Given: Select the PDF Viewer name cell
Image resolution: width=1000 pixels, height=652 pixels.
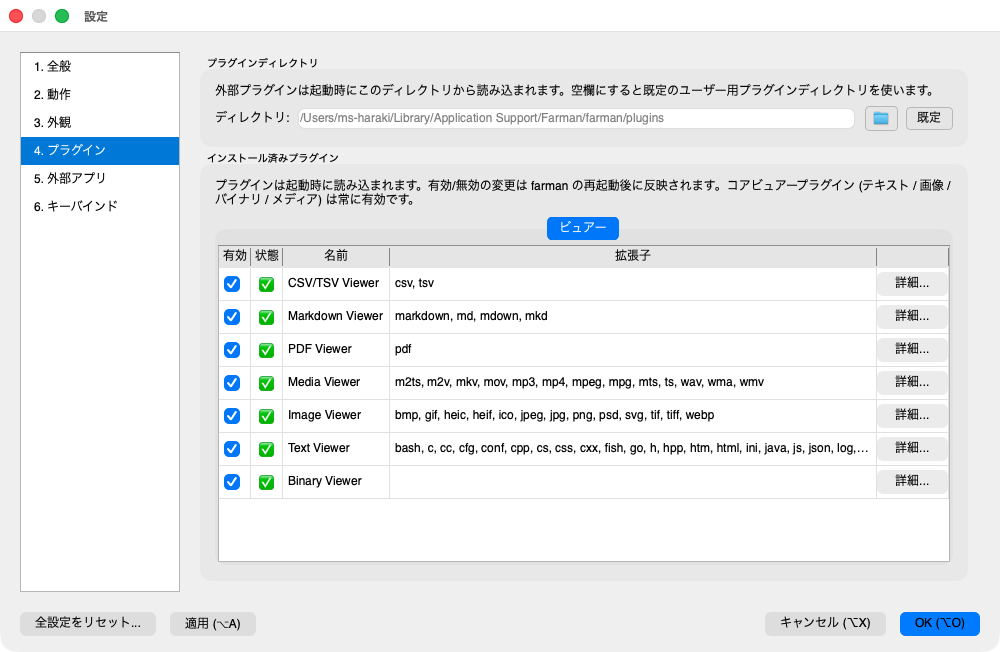Looking at the screenshot, I should click(336, 350).
